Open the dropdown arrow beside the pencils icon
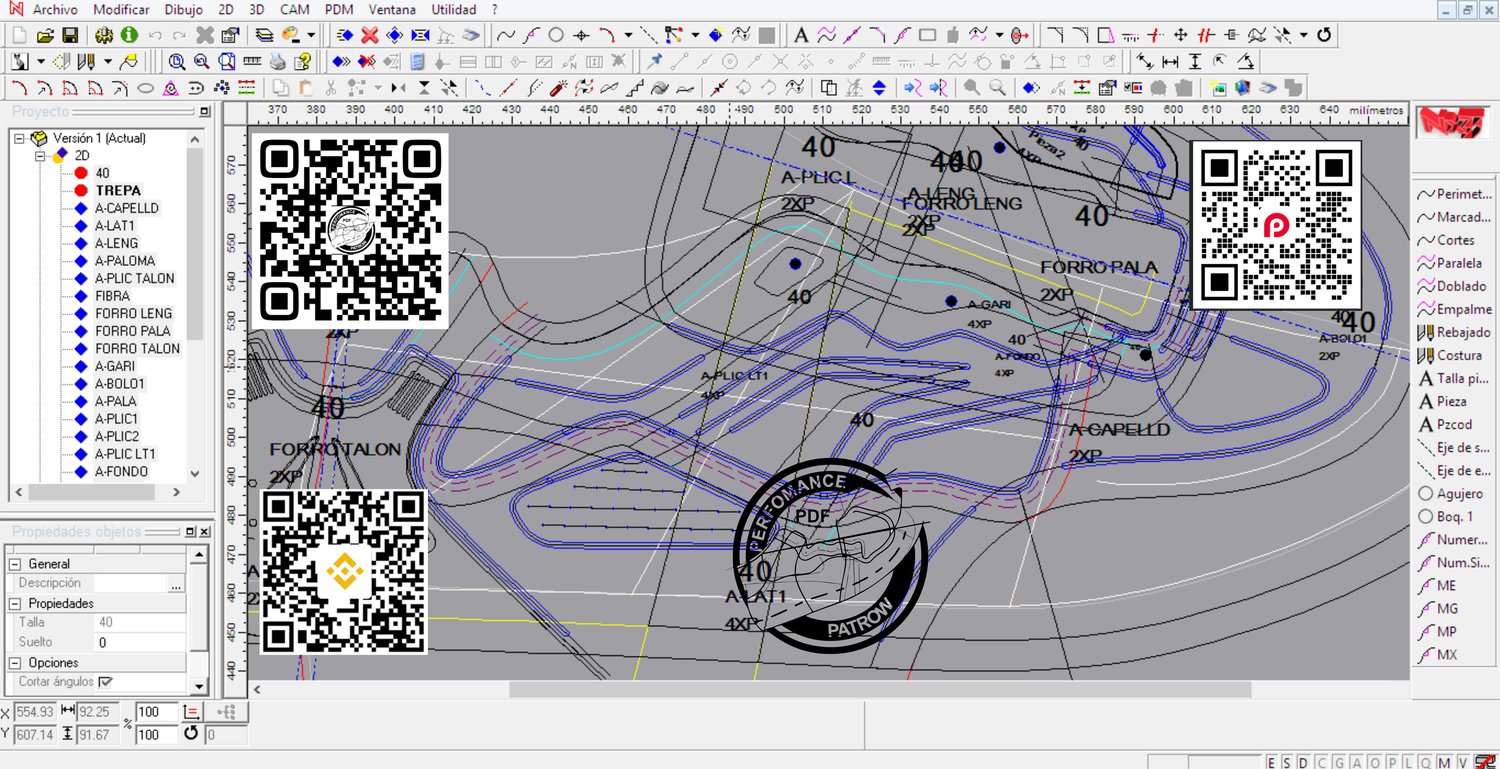The image size is (1500, 769). (x=108, y=61)
